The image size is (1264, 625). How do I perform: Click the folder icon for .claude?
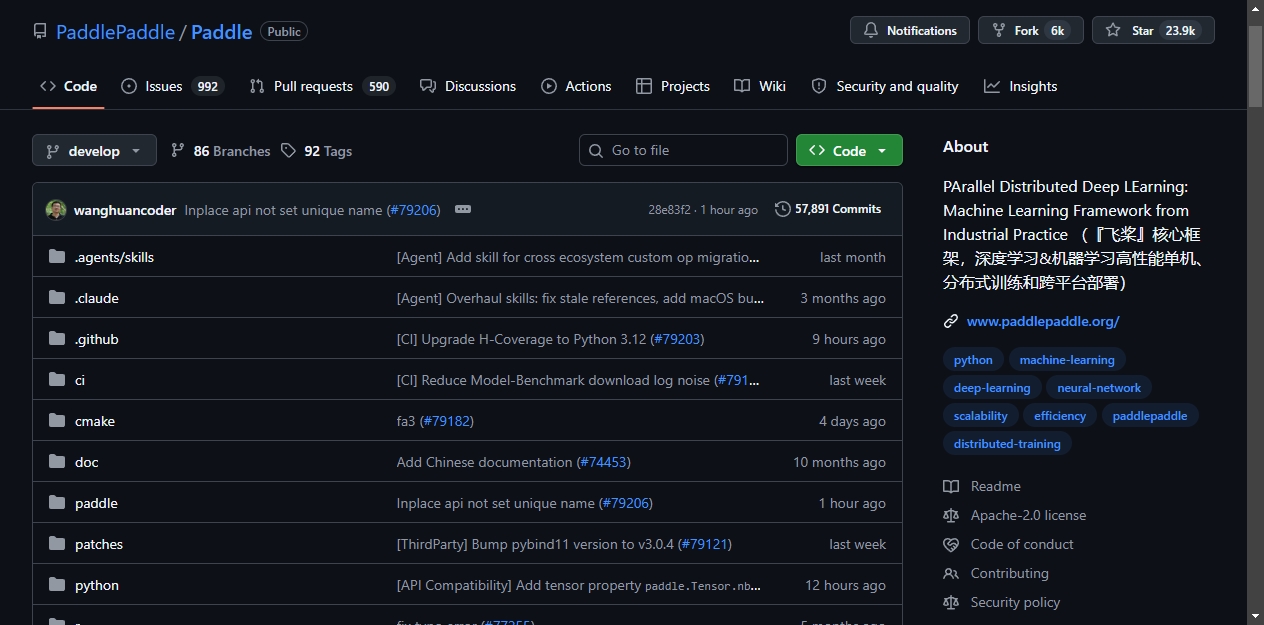[57, 298]
